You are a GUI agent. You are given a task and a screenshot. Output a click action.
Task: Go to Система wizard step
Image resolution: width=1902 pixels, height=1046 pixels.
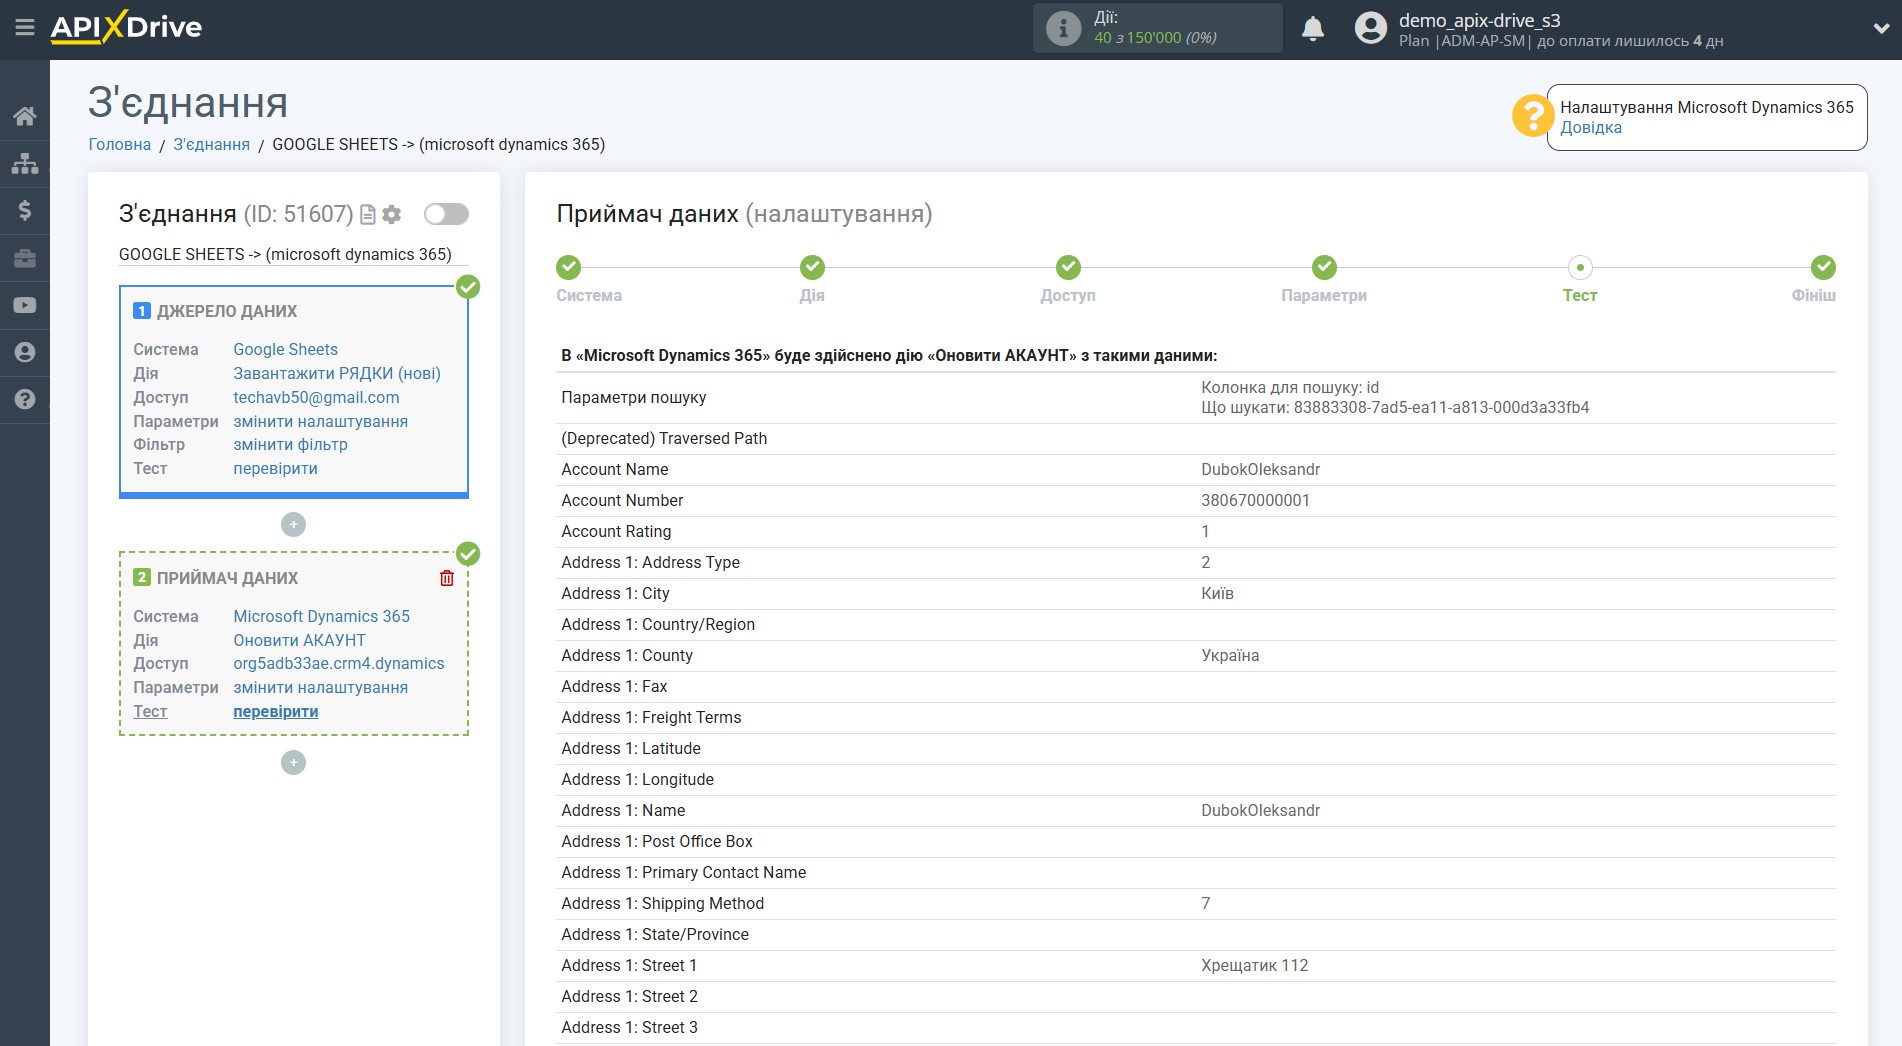[x=568, y=267]
